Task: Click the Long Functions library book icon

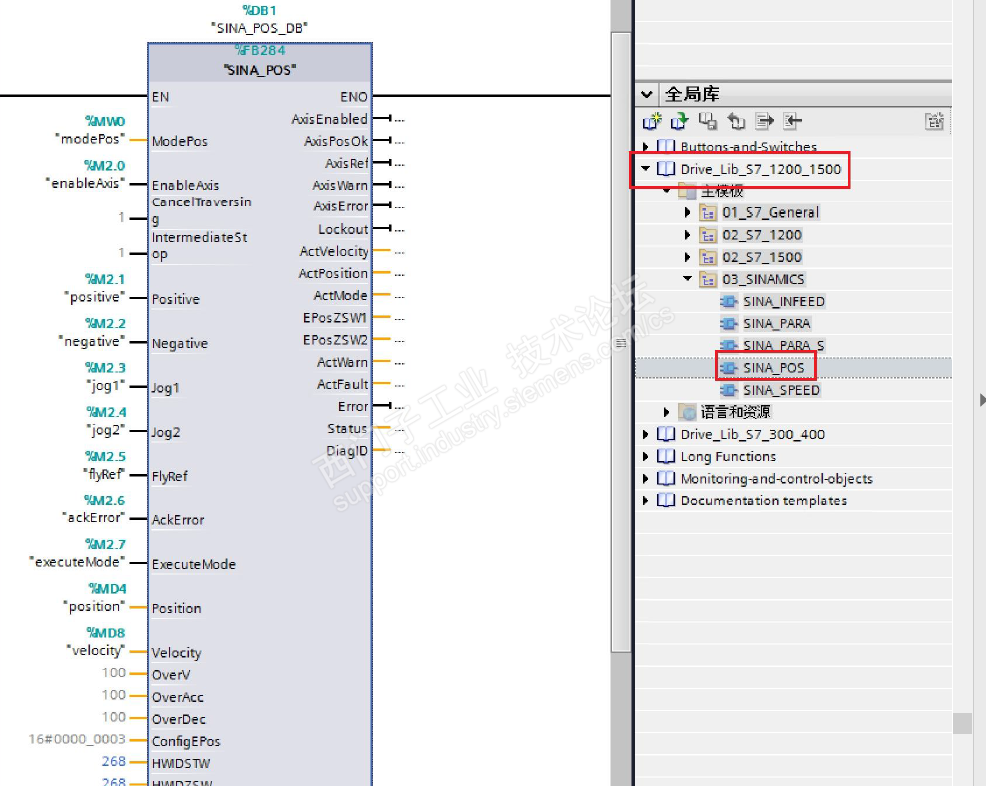Action: pos(666,457)
